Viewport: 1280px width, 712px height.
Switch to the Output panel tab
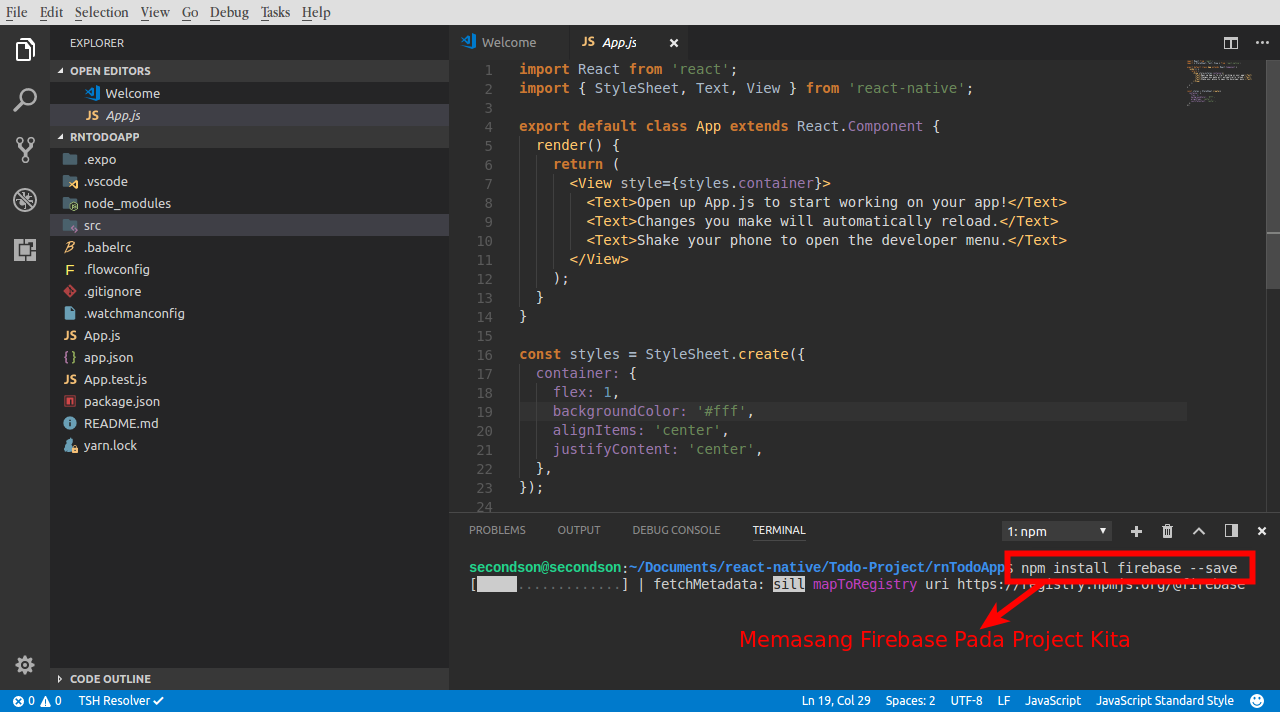click(x=579, y=530)
